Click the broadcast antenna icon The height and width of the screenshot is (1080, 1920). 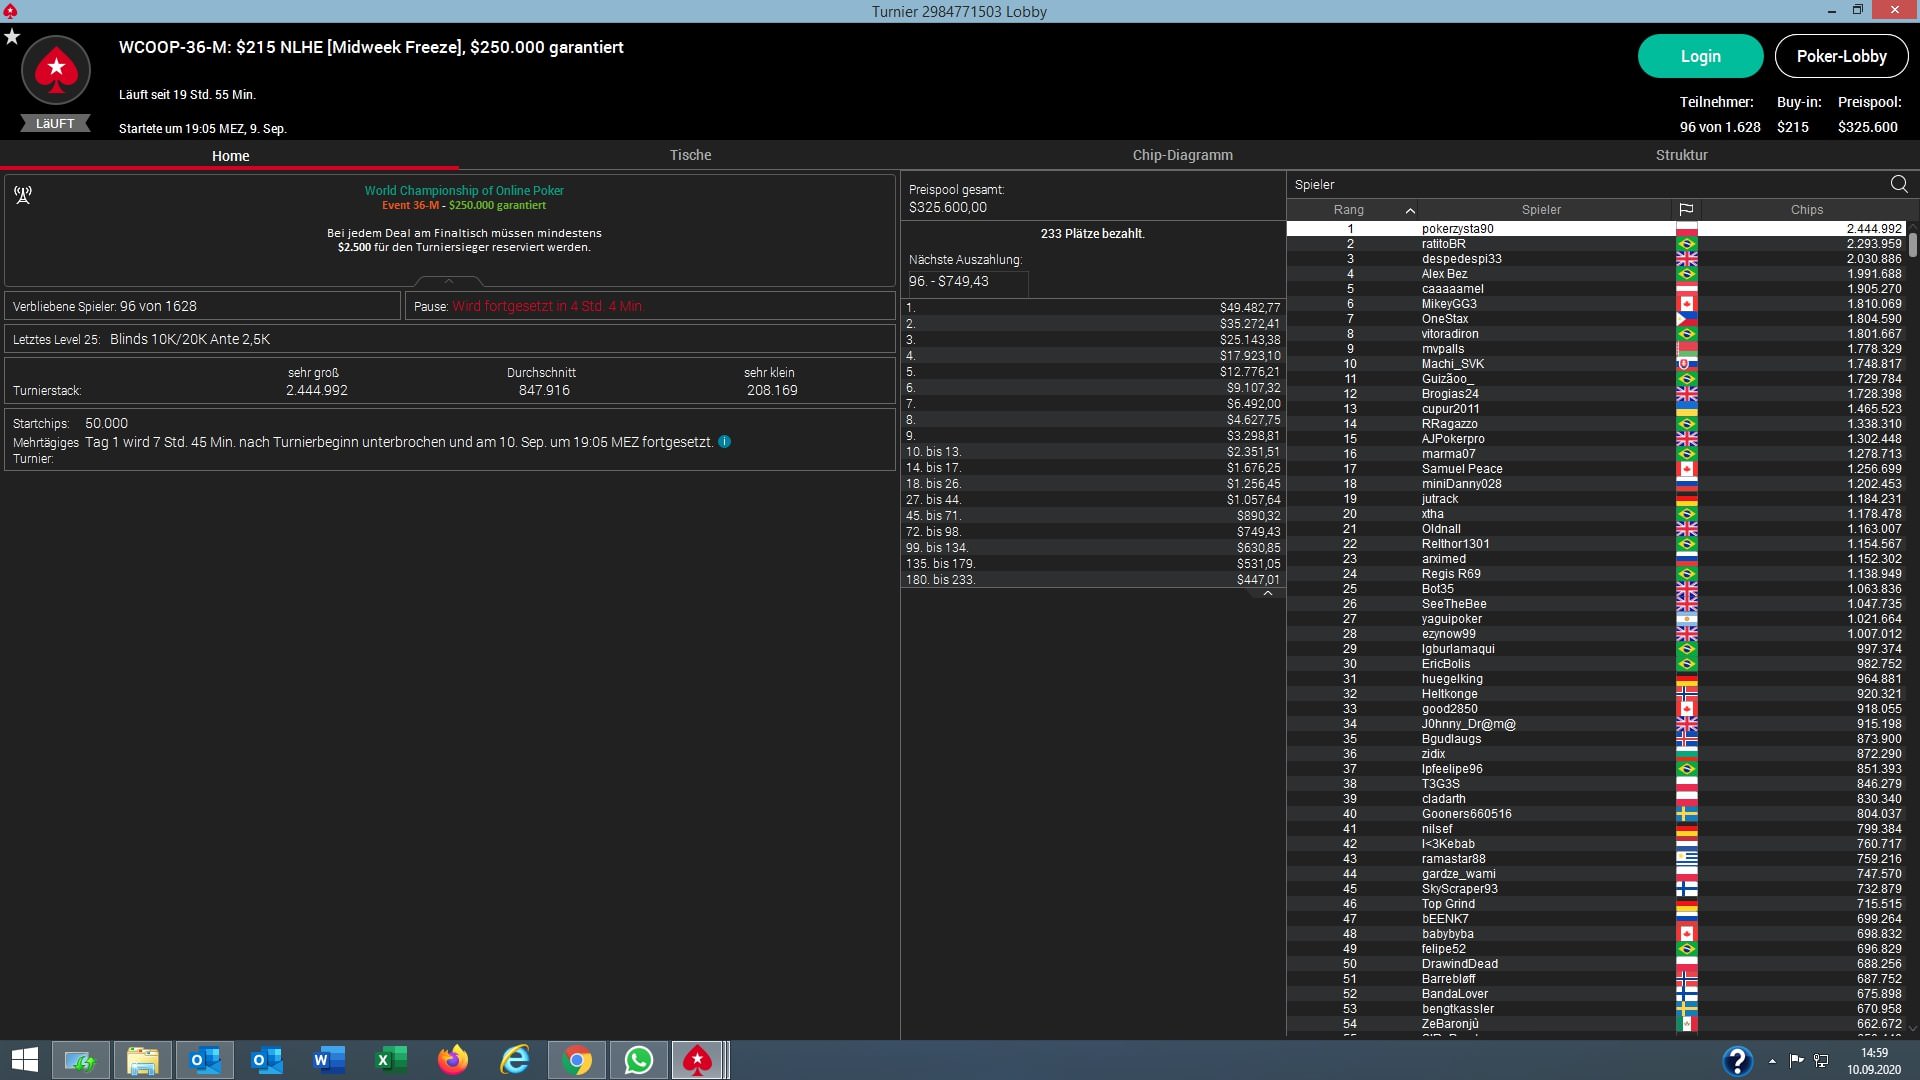pos(23,195)
